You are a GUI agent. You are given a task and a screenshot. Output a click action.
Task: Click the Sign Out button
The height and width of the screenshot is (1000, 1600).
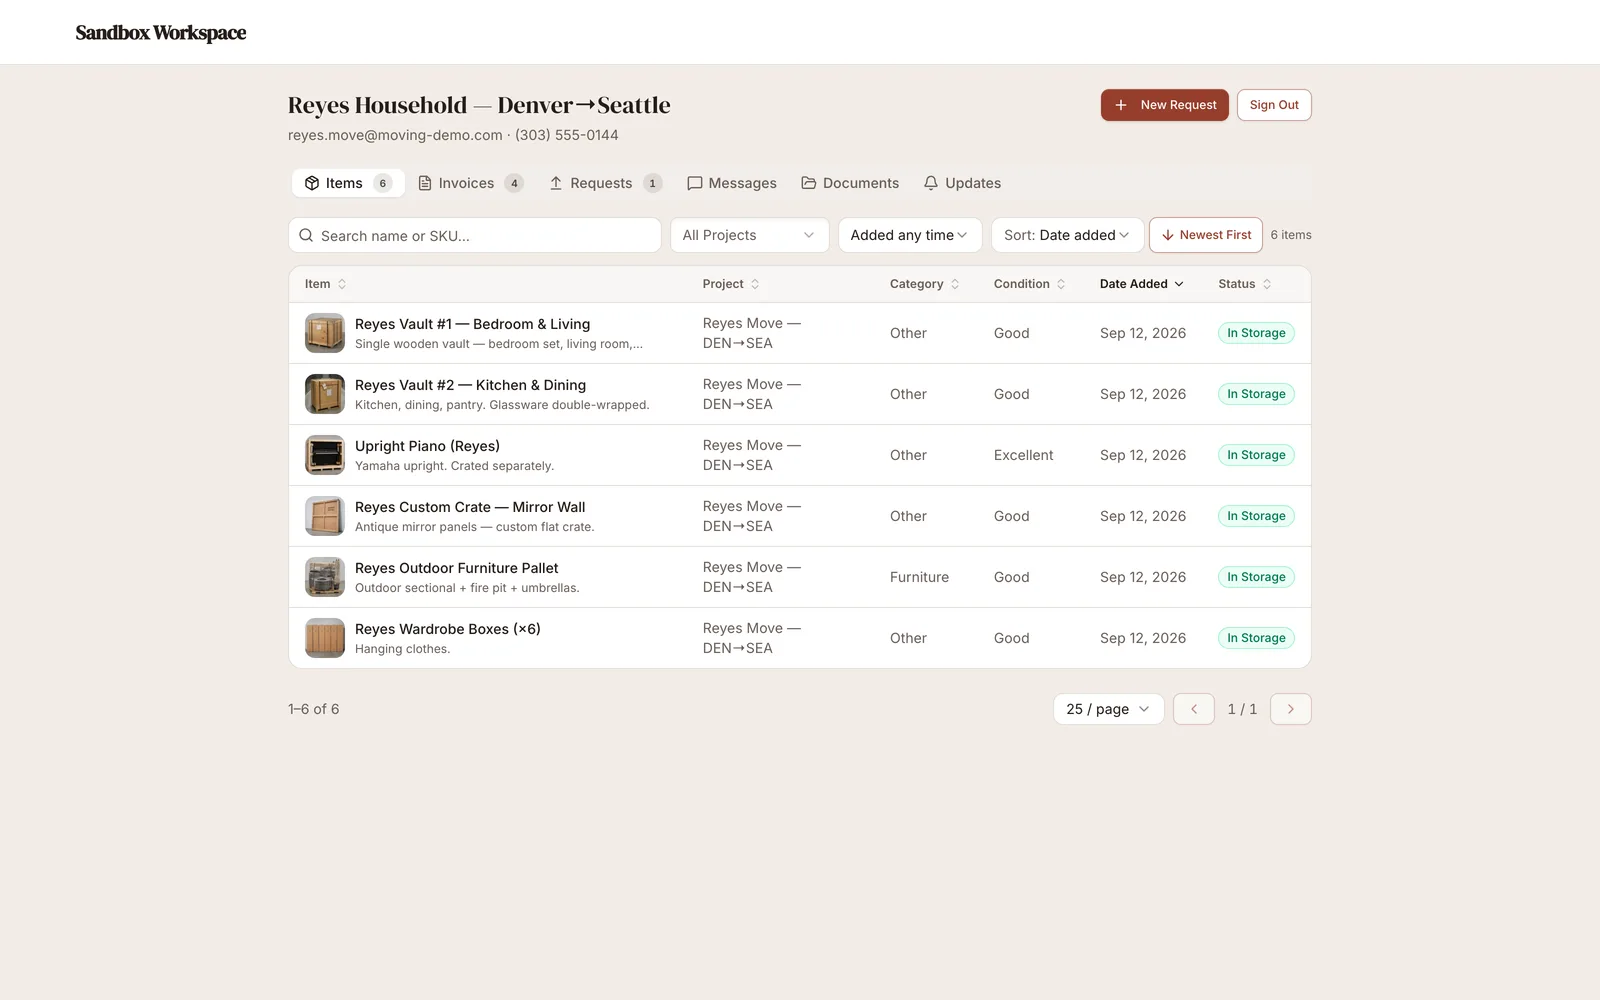point(1274,105)
